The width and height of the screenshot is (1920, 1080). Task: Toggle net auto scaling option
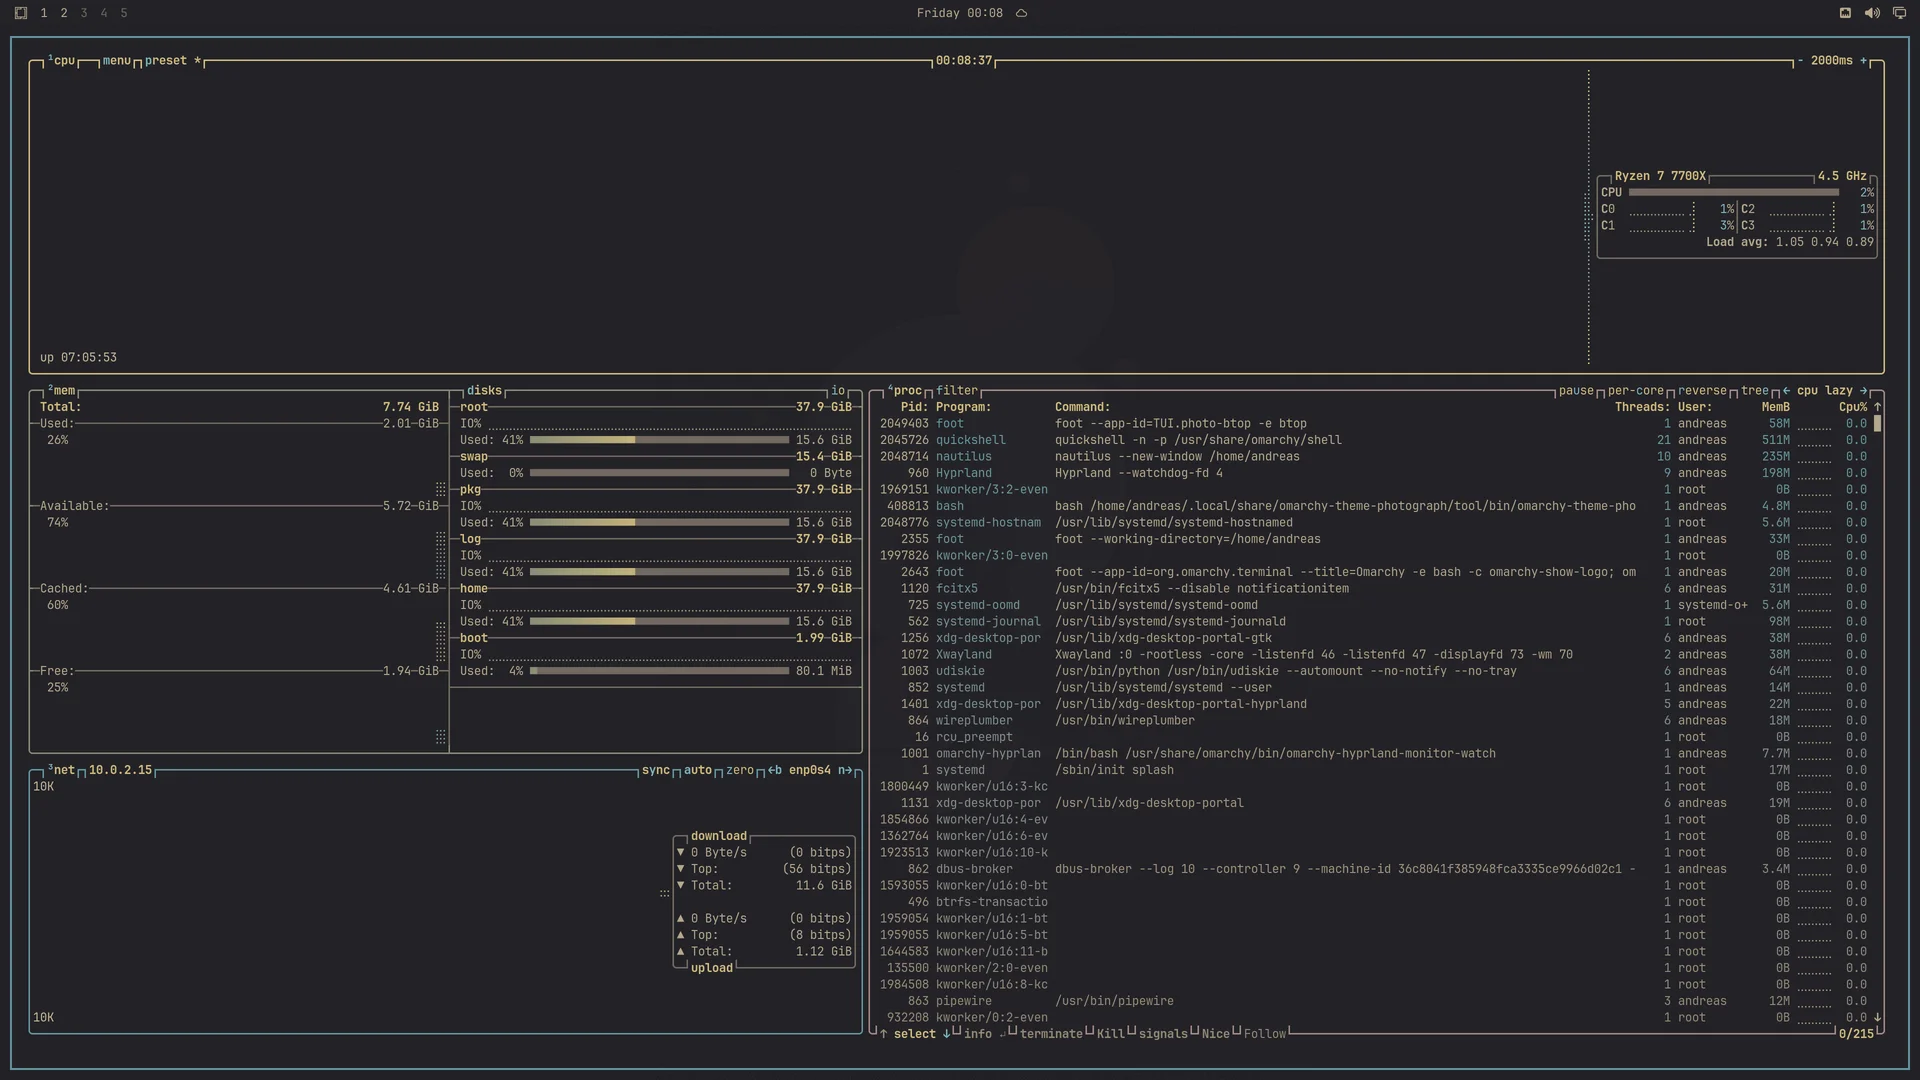[698, 770]
